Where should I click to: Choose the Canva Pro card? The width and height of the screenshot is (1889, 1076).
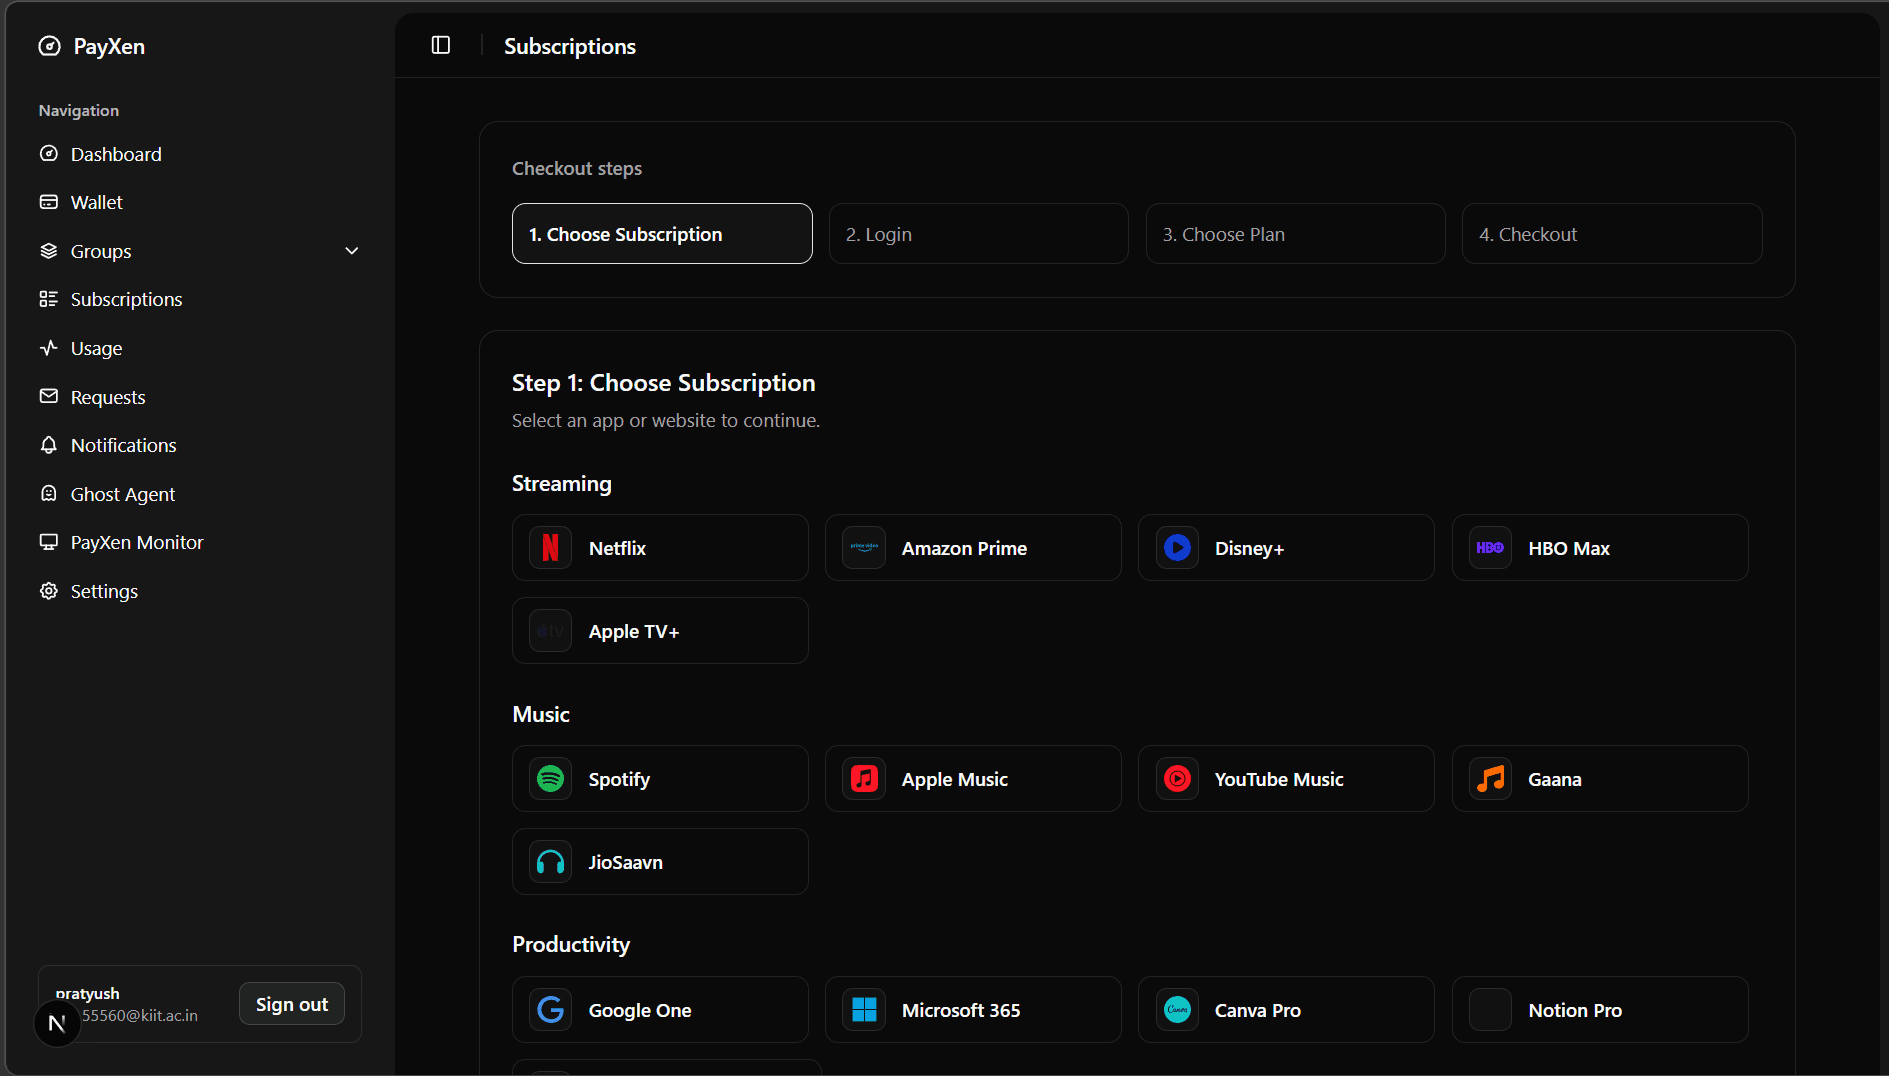tap(1286, 1010)
